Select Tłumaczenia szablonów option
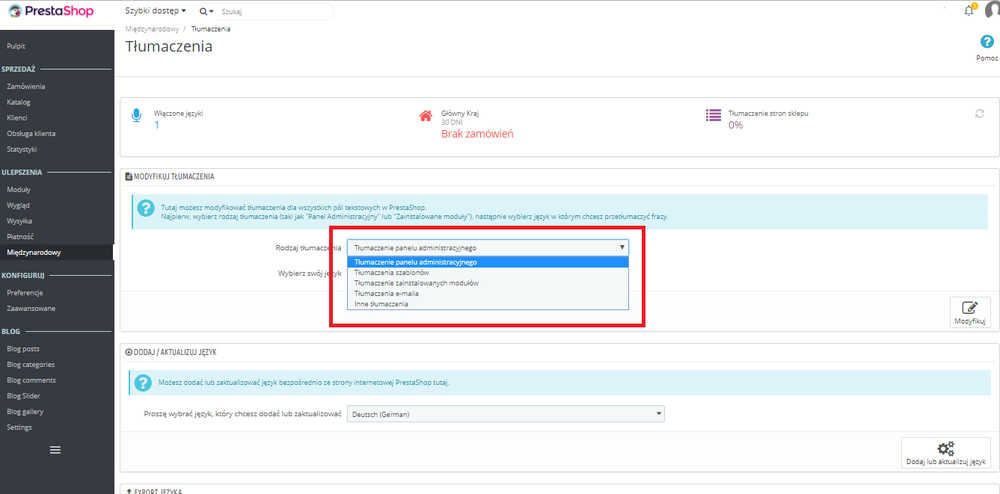 coord(488,272)
